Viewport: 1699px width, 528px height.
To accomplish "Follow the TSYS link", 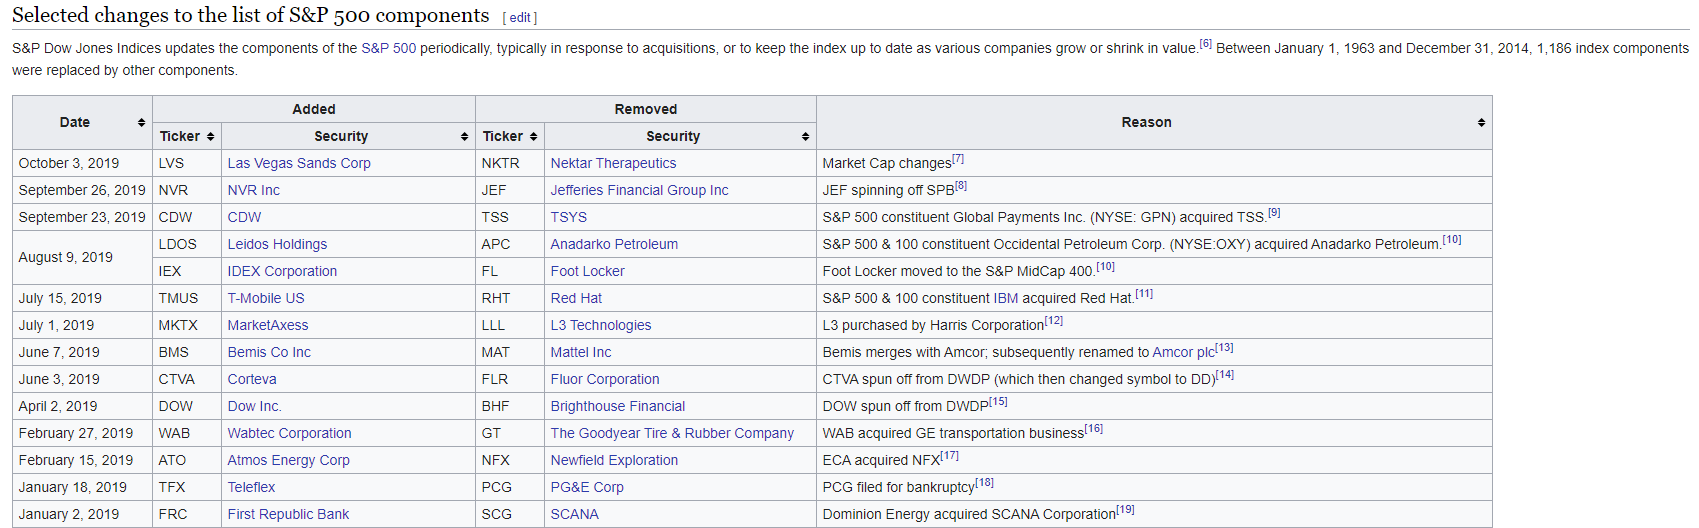I will coord(569,217).
